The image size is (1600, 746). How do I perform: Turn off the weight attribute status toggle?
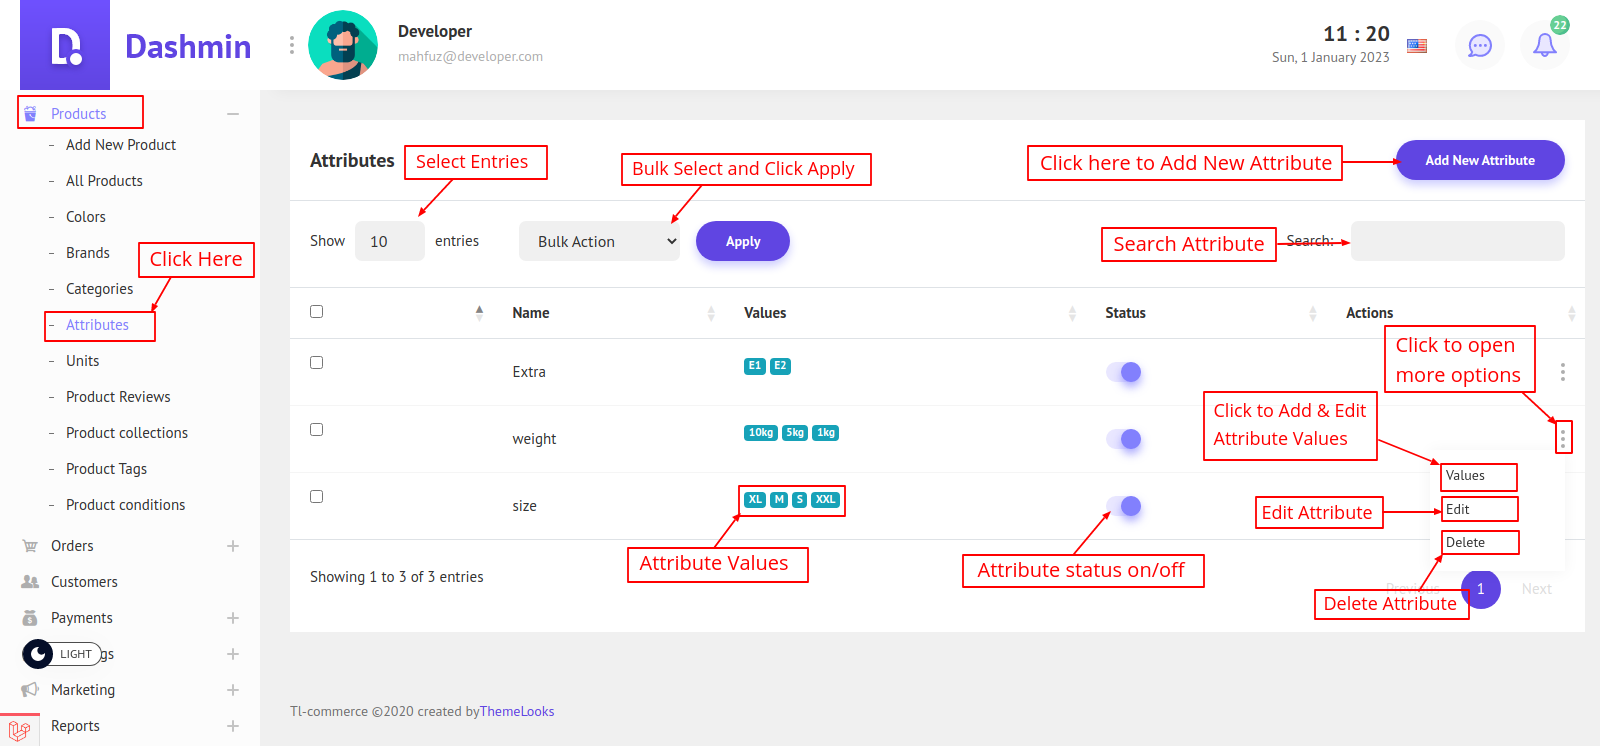point(1124,439)
